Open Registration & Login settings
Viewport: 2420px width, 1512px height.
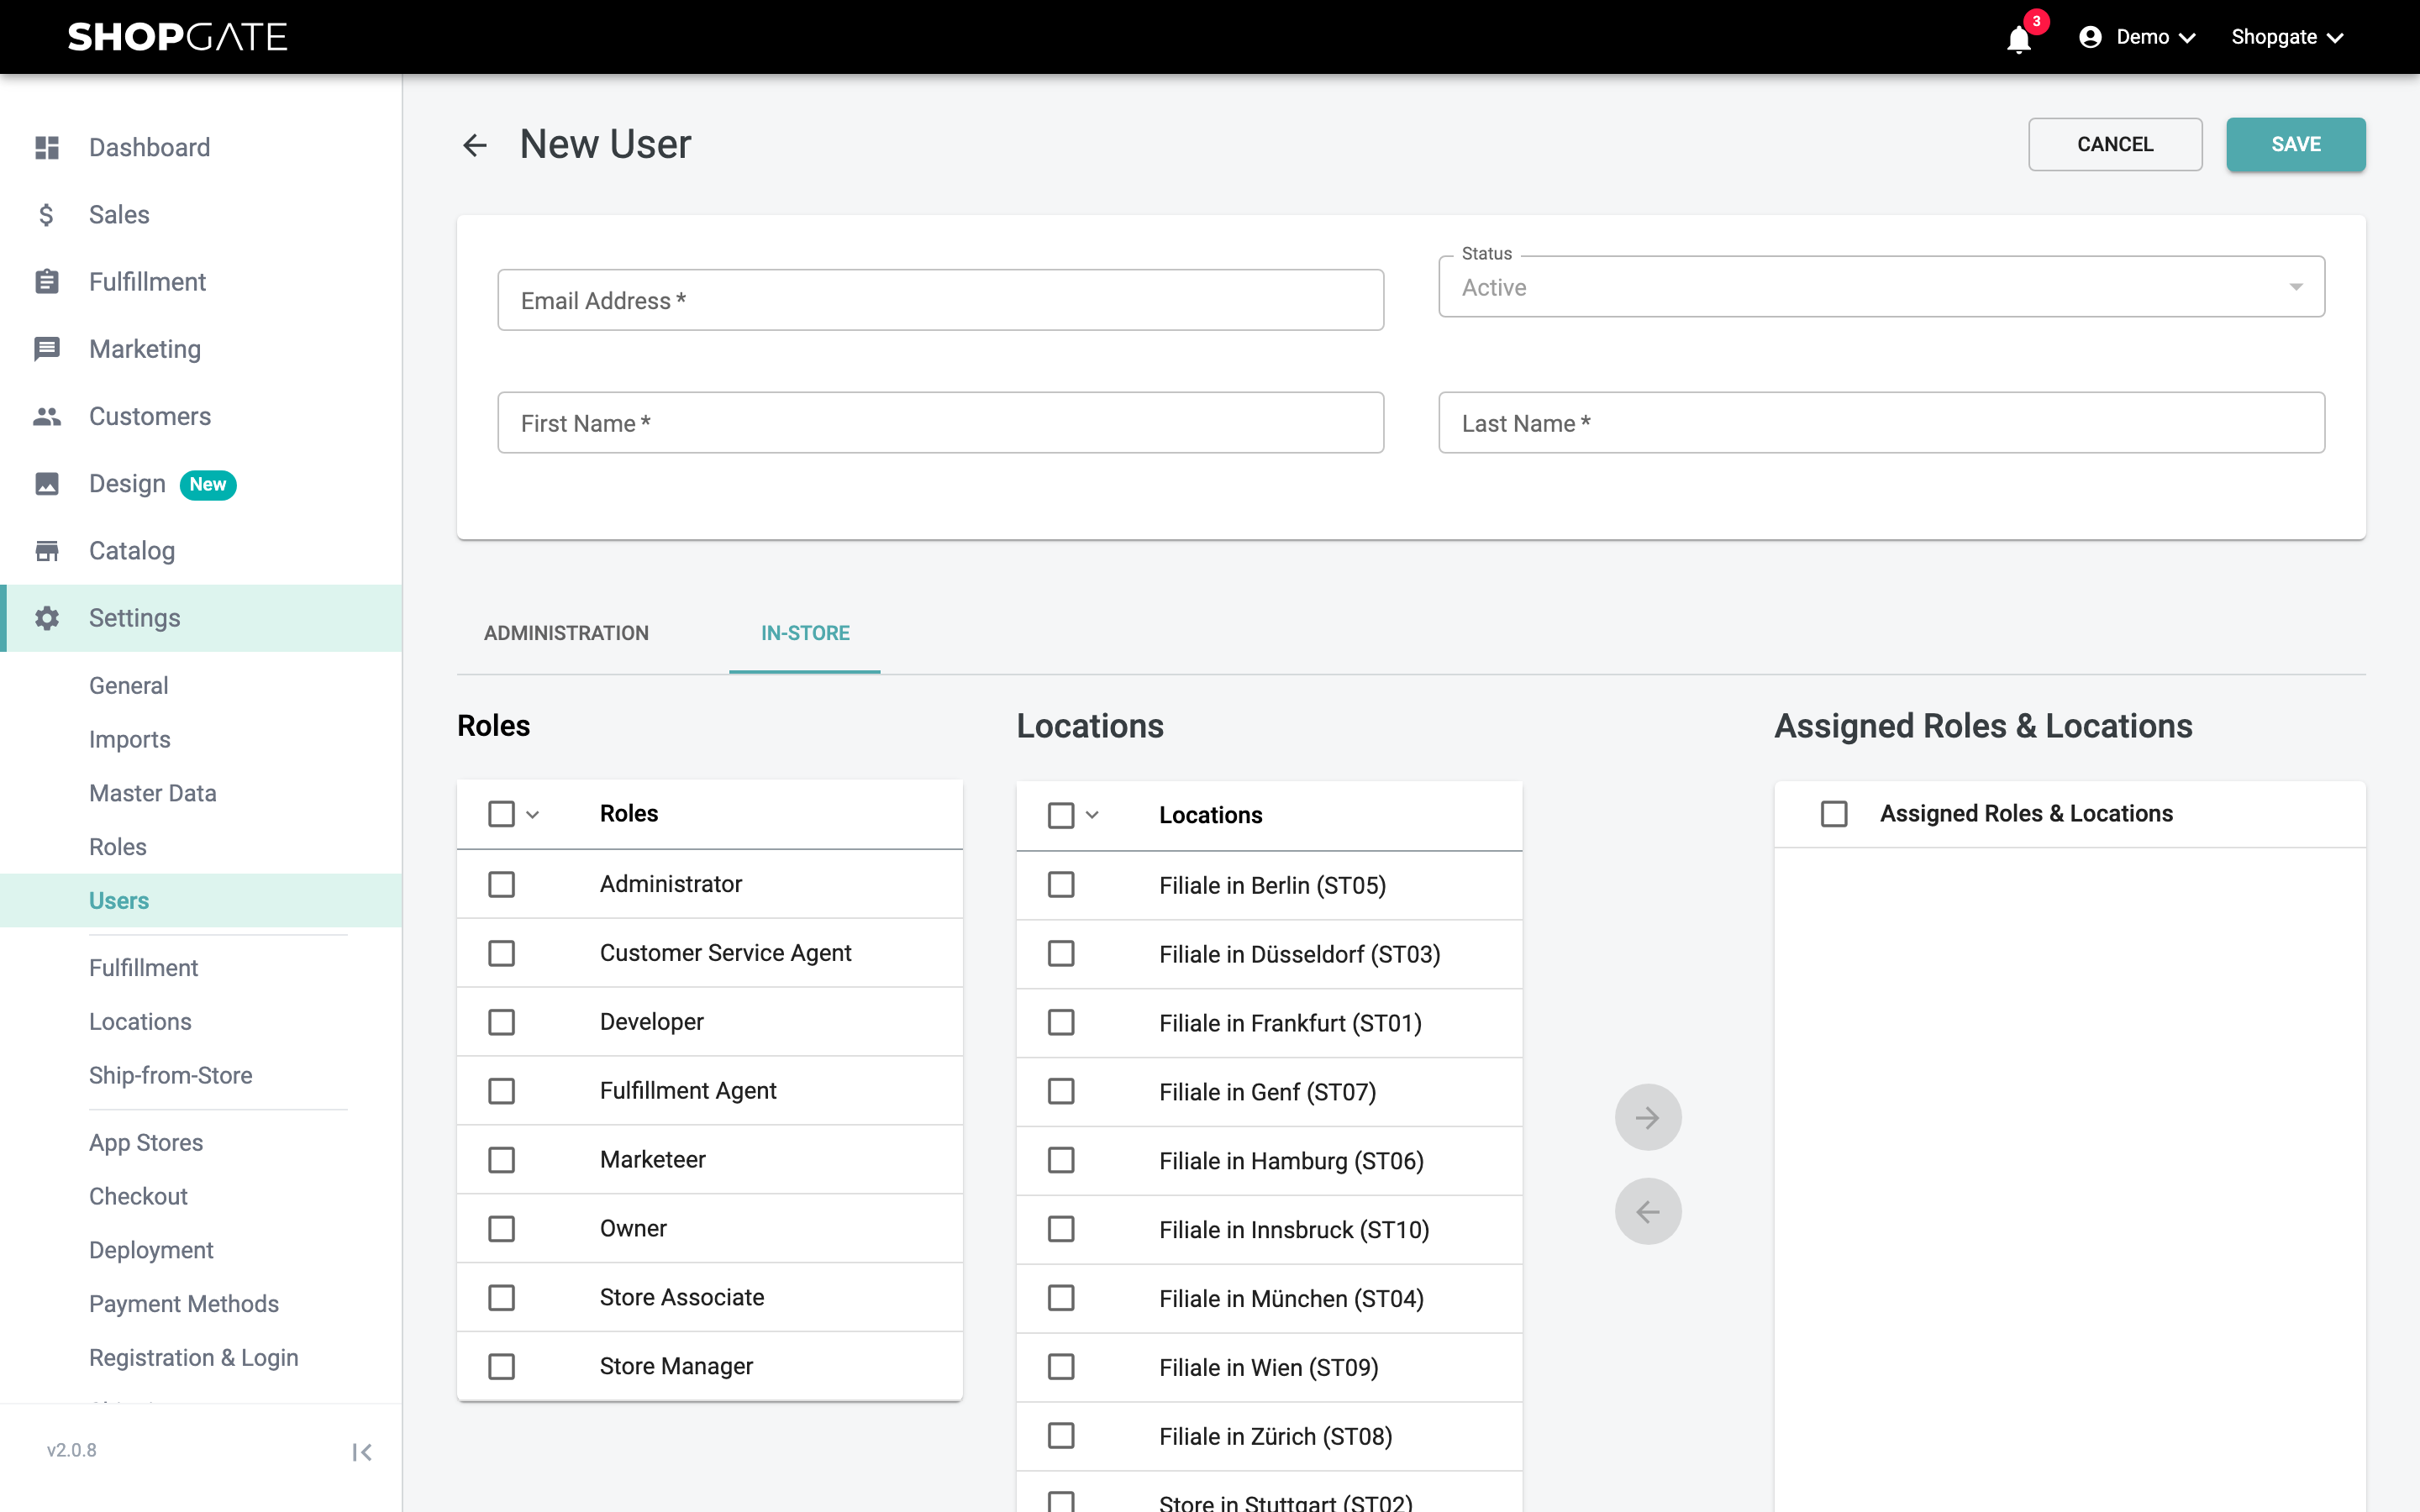point(194,1358)
